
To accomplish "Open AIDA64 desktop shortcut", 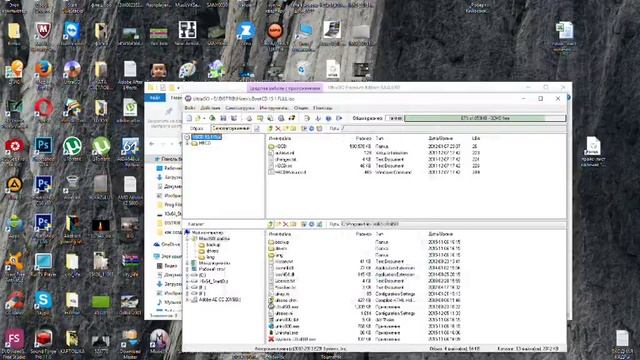I will [130, 147].
